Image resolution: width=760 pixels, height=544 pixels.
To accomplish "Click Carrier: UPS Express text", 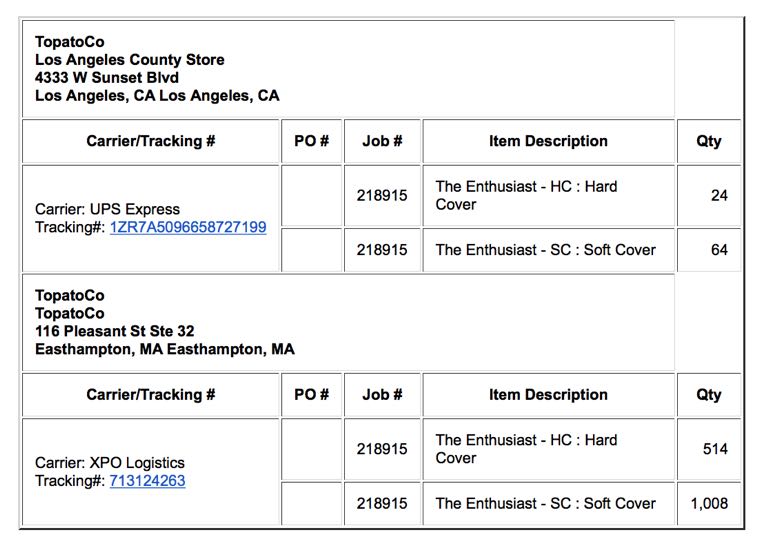I will (x=107, y=209).
